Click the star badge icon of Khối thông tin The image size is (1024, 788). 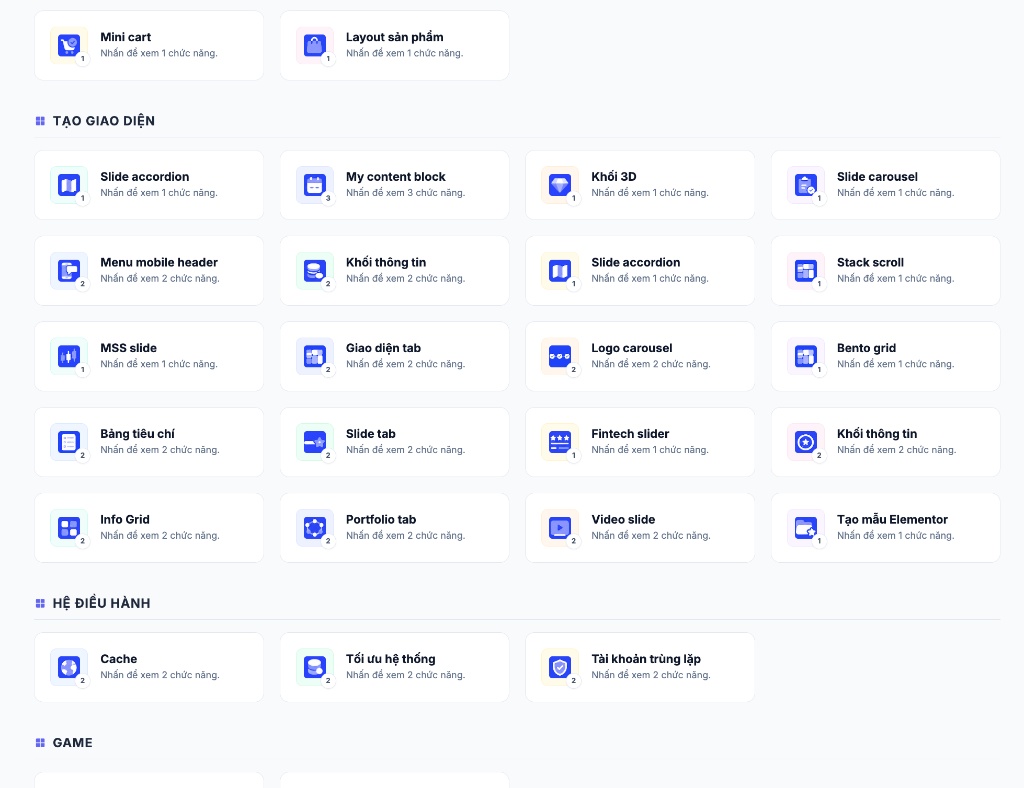(805, 442)
